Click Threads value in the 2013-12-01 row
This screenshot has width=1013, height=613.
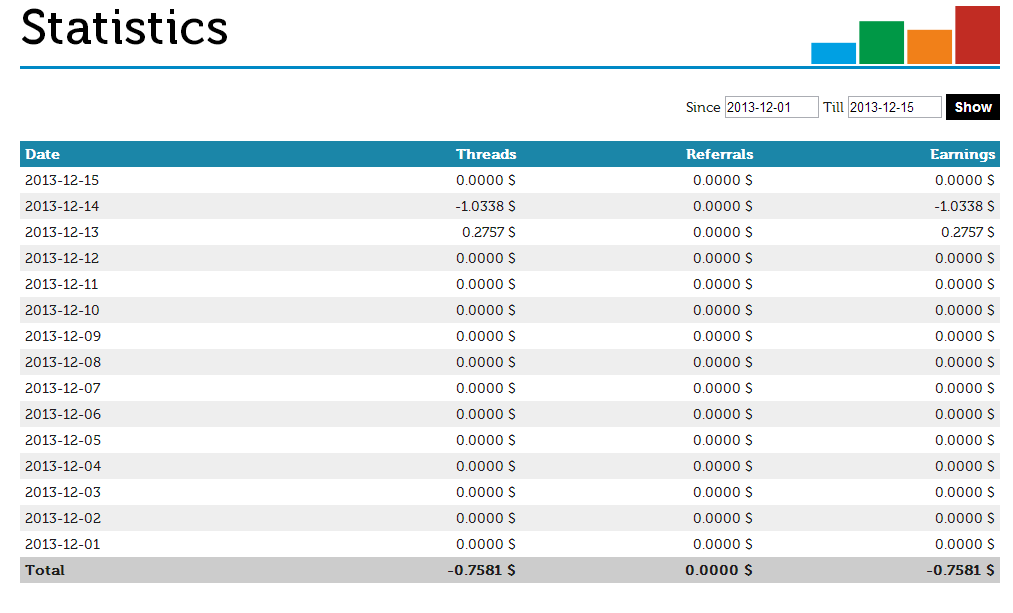[x=486, y=544]
